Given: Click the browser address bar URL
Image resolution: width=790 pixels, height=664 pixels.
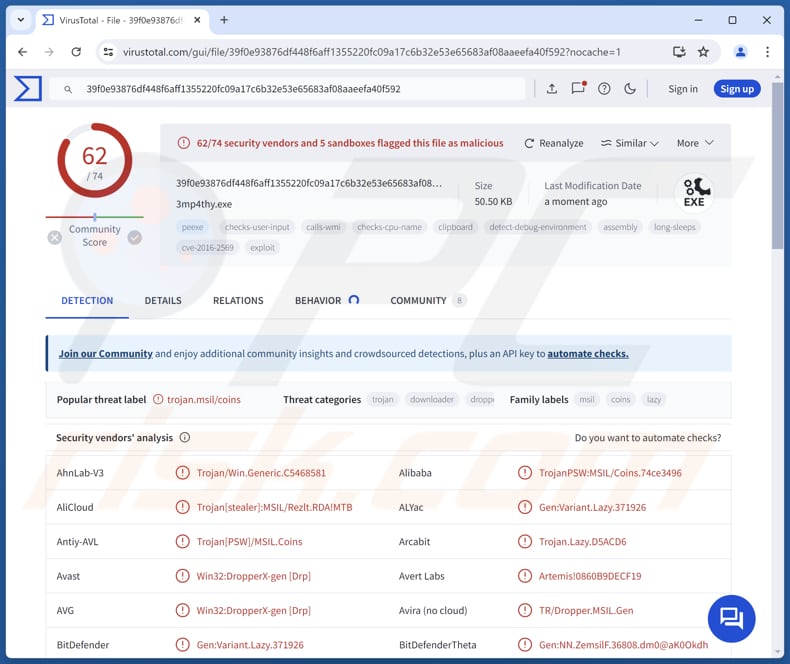Looking at the screenshot, I should 371,52.
